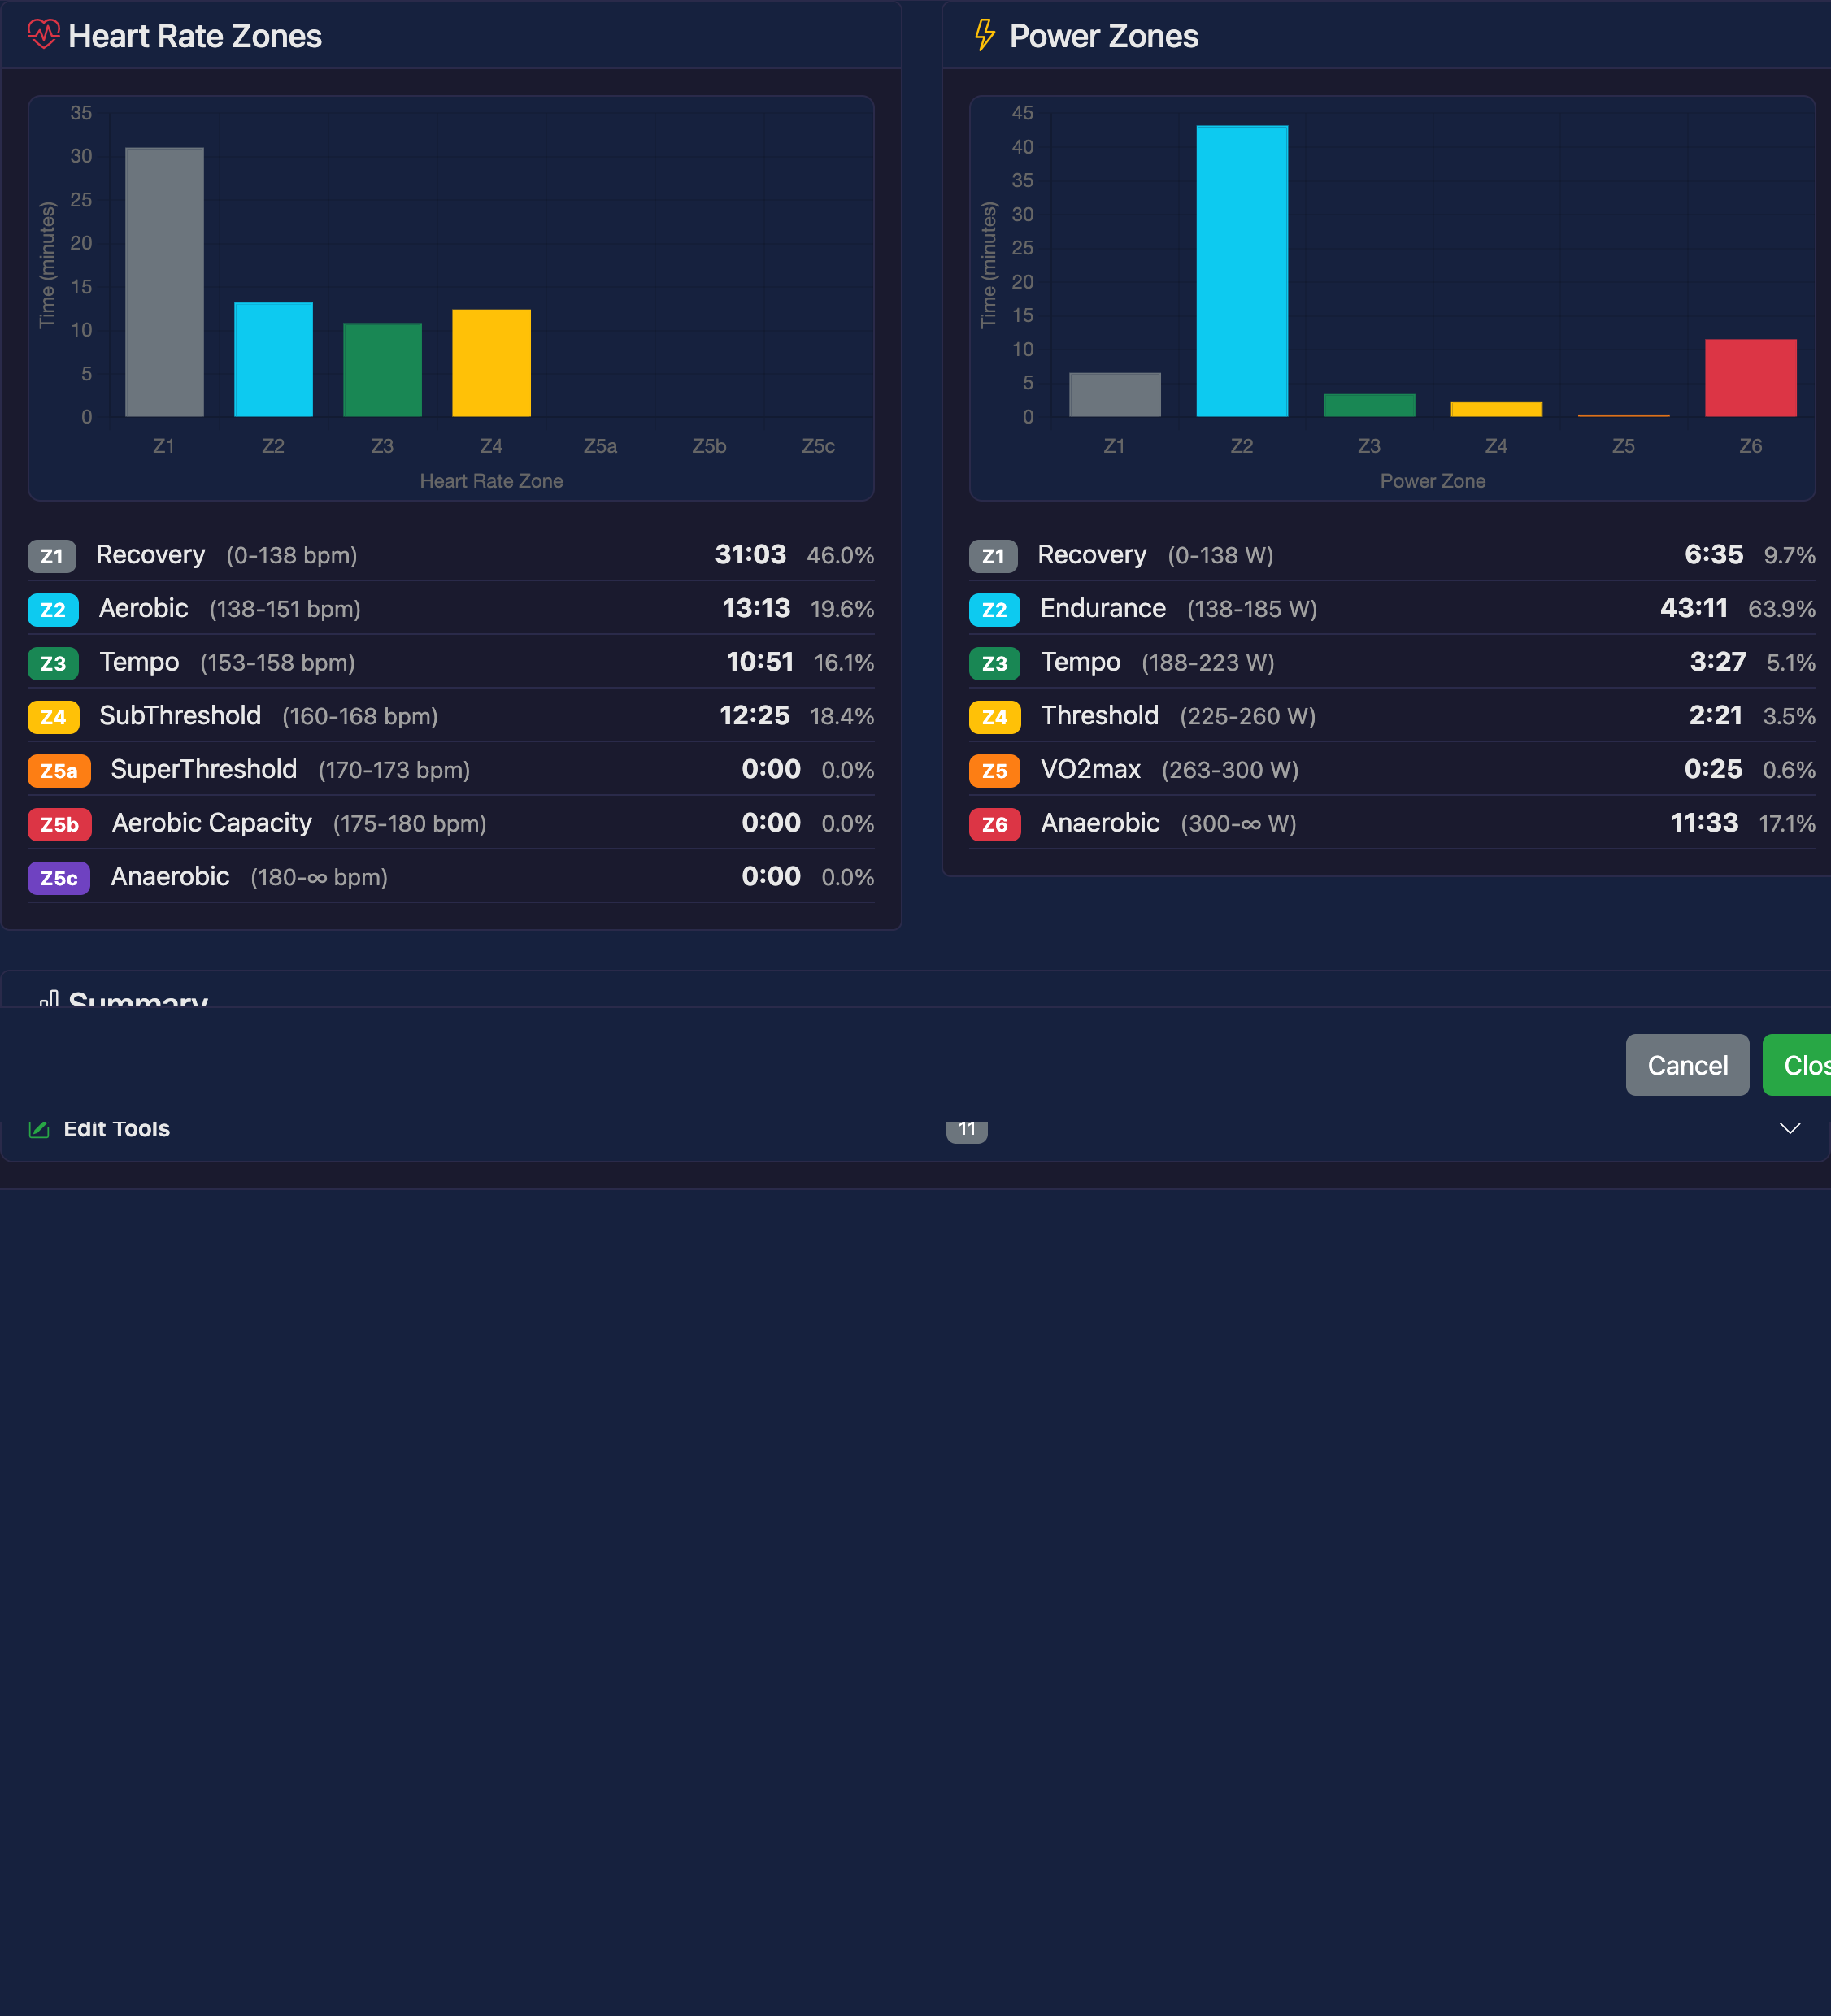This screenshot has height=2016, width=1831.
Task: Click the Z6 x-axis label
Action: (x=1750, y=446)
